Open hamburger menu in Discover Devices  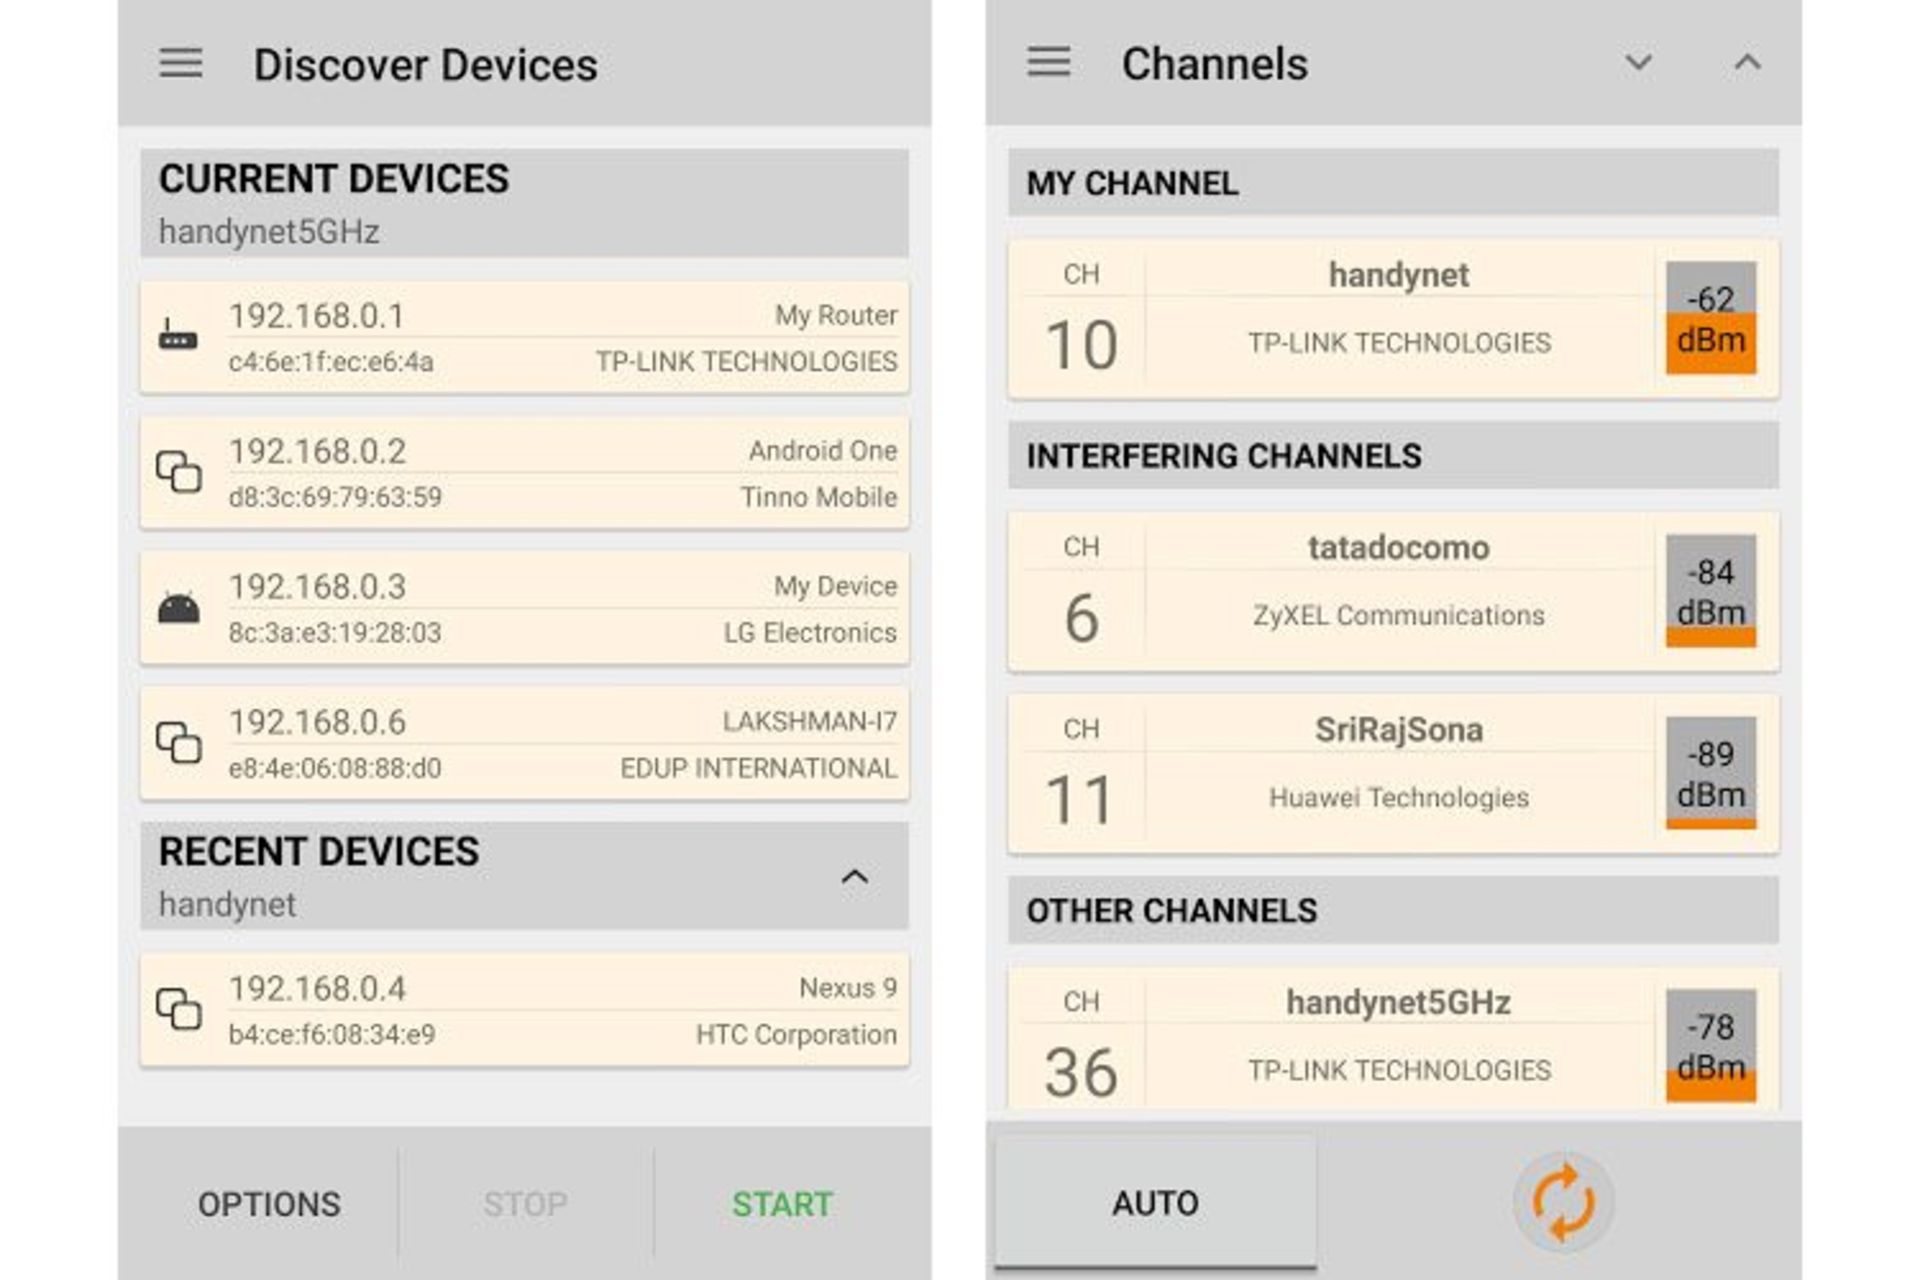coord(181,63)
